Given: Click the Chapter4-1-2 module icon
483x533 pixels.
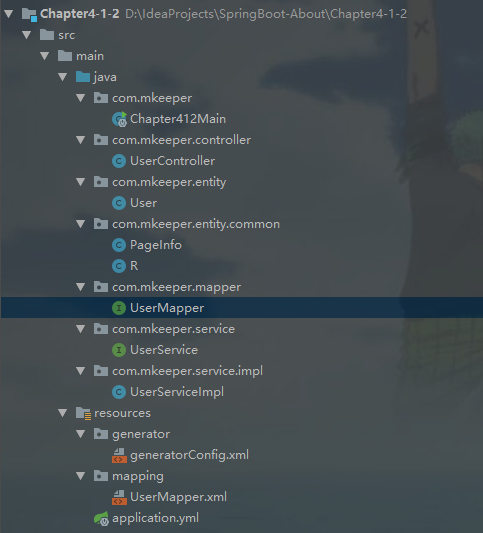Looking at the screenshot, I should 29,14.
